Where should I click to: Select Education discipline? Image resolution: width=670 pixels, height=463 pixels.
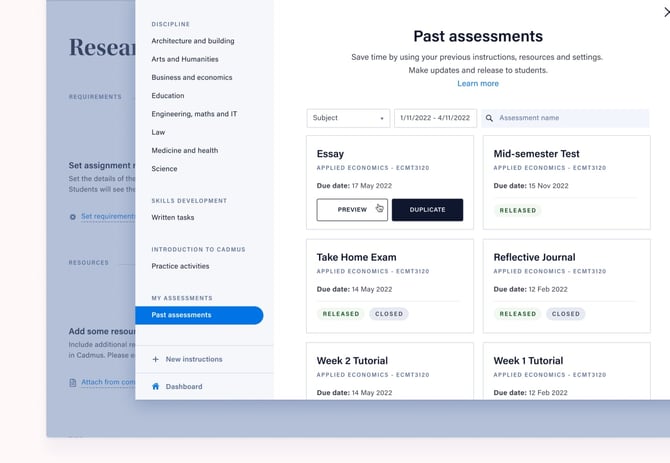point(168,96)
